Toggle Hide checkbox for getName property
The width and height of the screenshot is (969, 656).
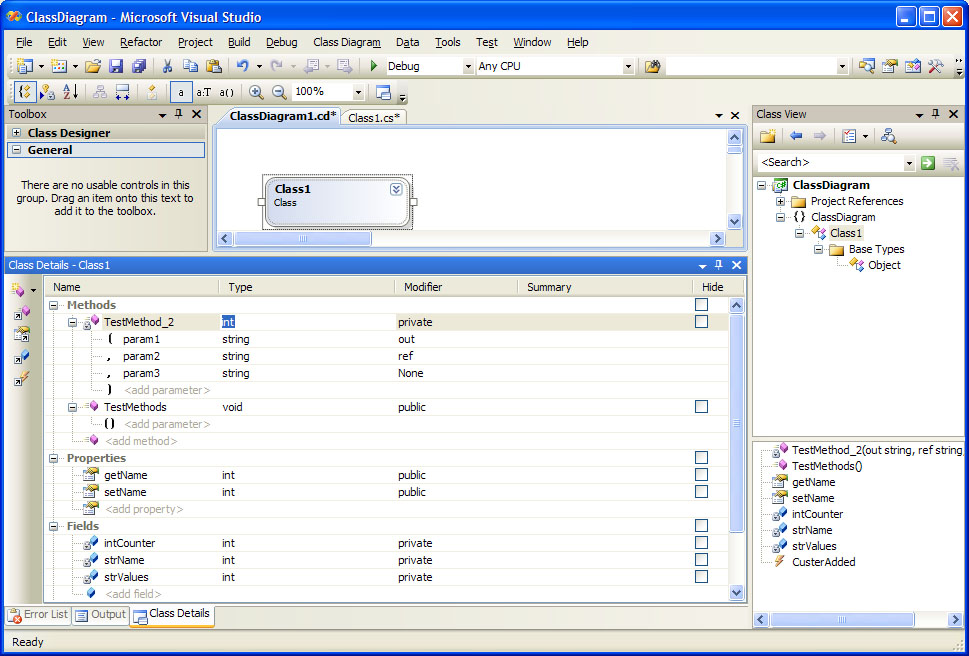coord(701,475)
